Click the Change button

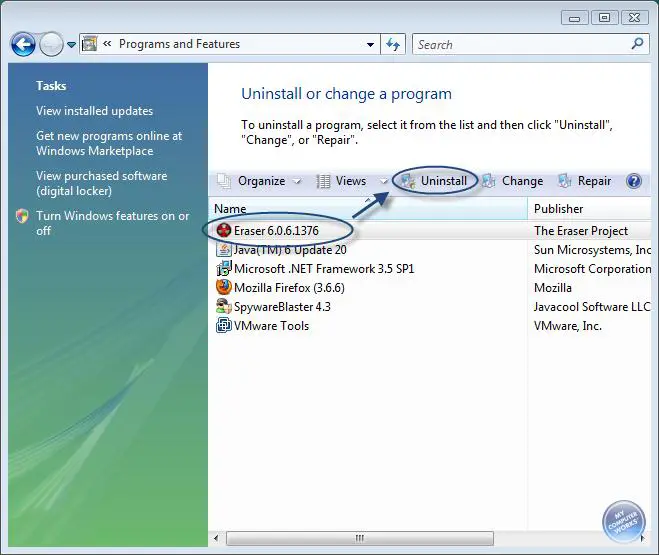coord(522,181)
